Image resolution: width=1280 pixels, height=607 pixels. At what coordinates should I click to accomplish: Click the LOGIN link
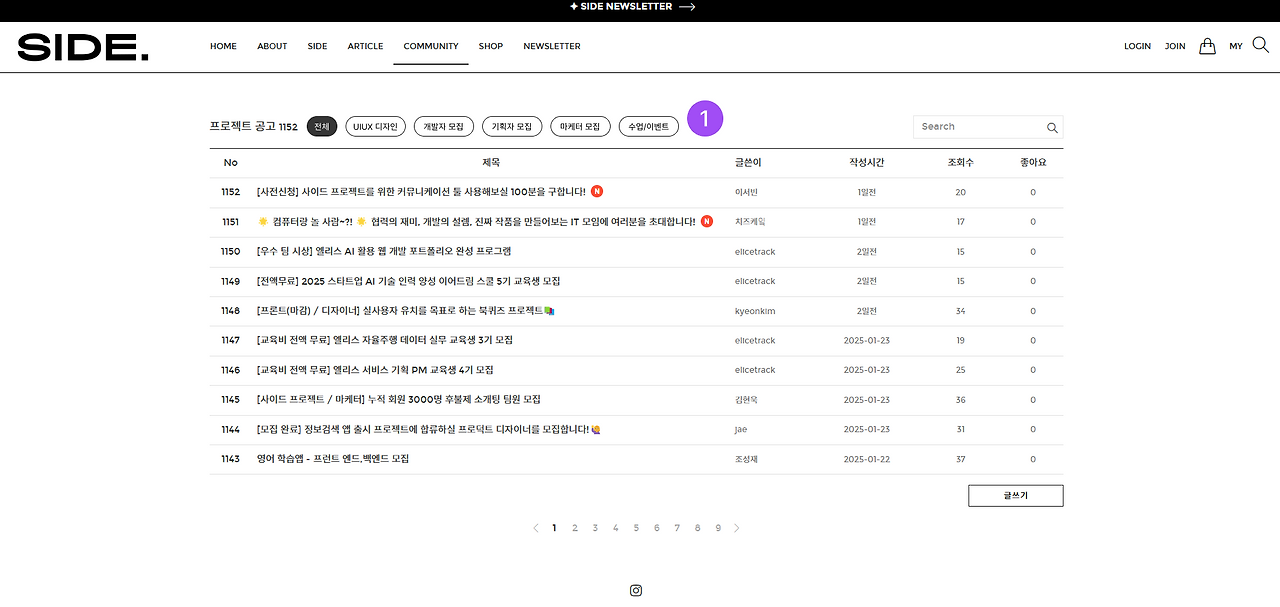point(1137,46)
